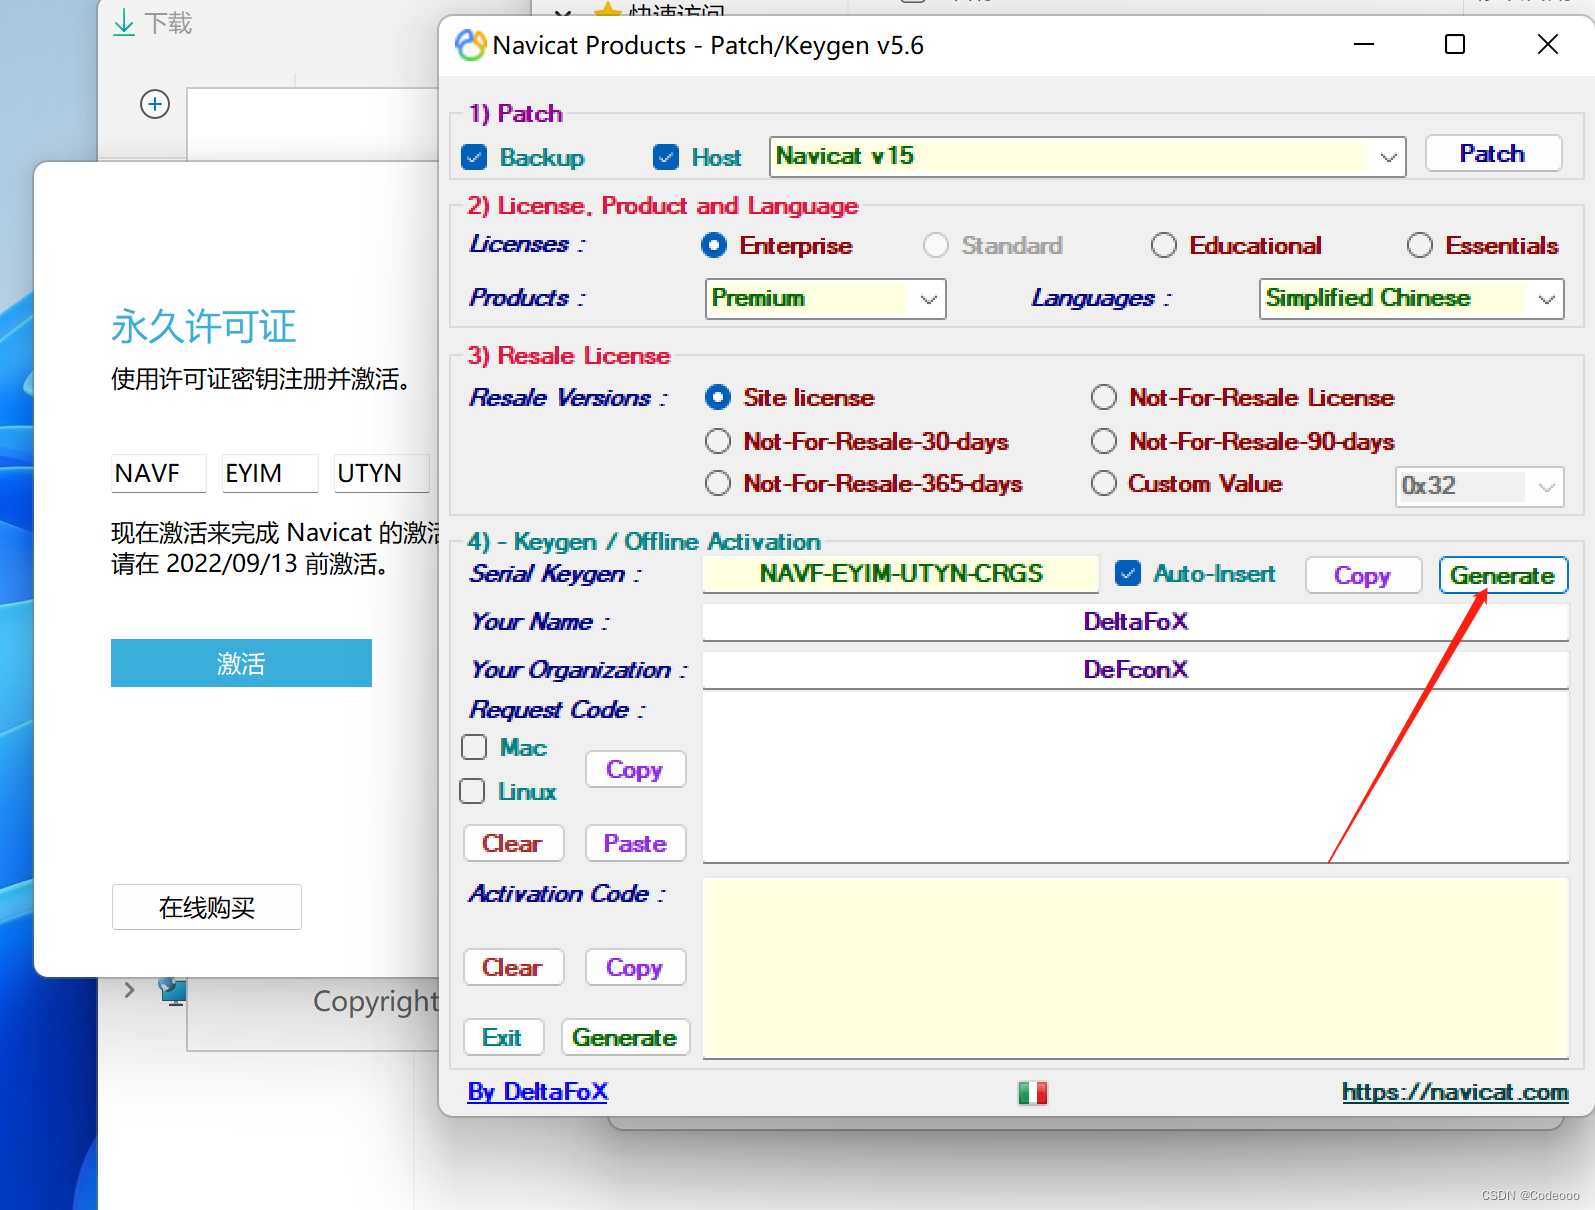
Task: Expand the tree arrow beside computer icon
Action: [130, 990]
